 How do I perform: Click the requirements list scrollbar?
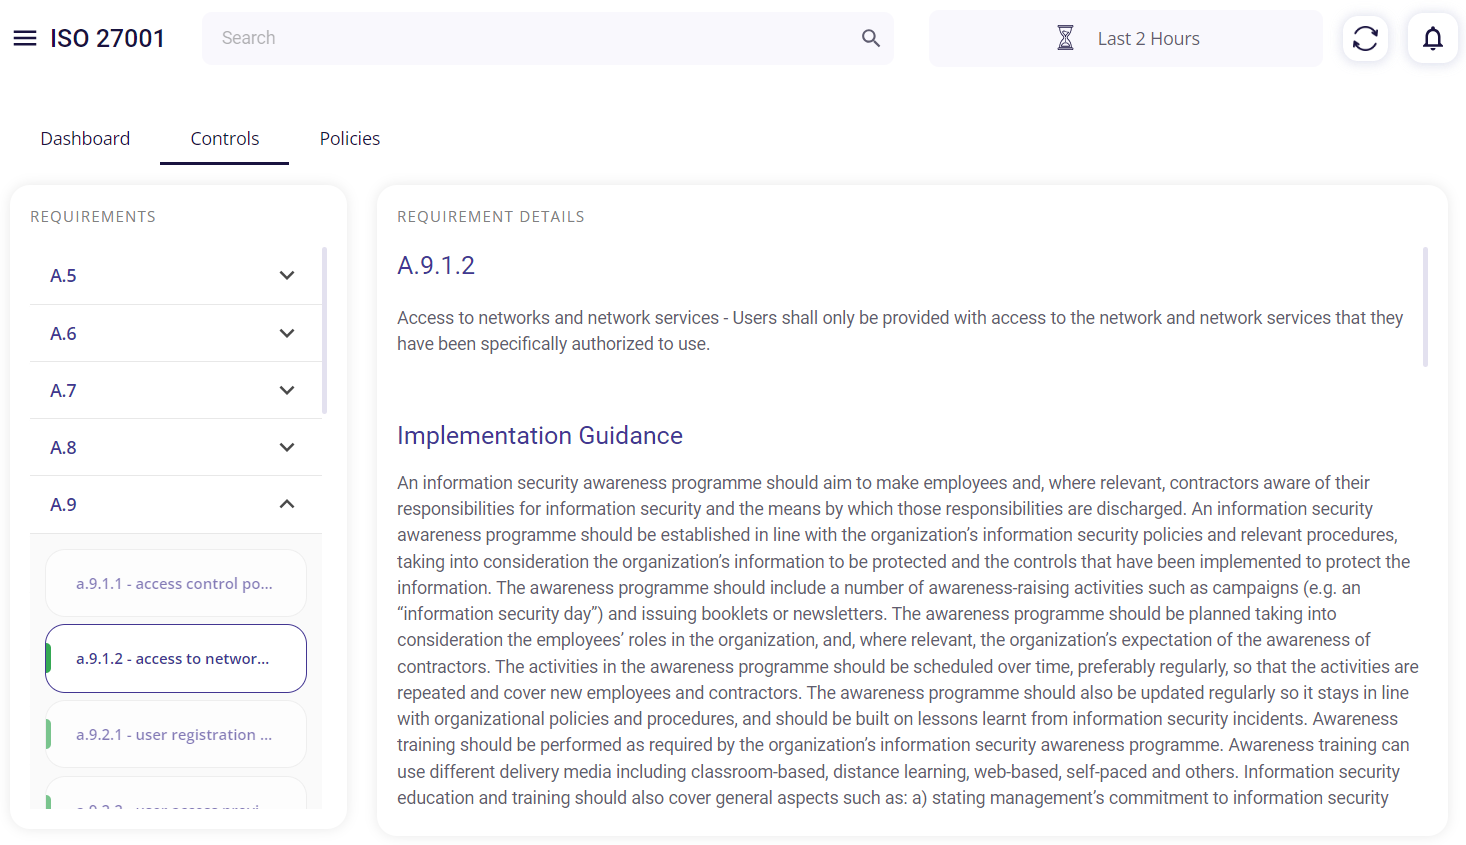325,330
